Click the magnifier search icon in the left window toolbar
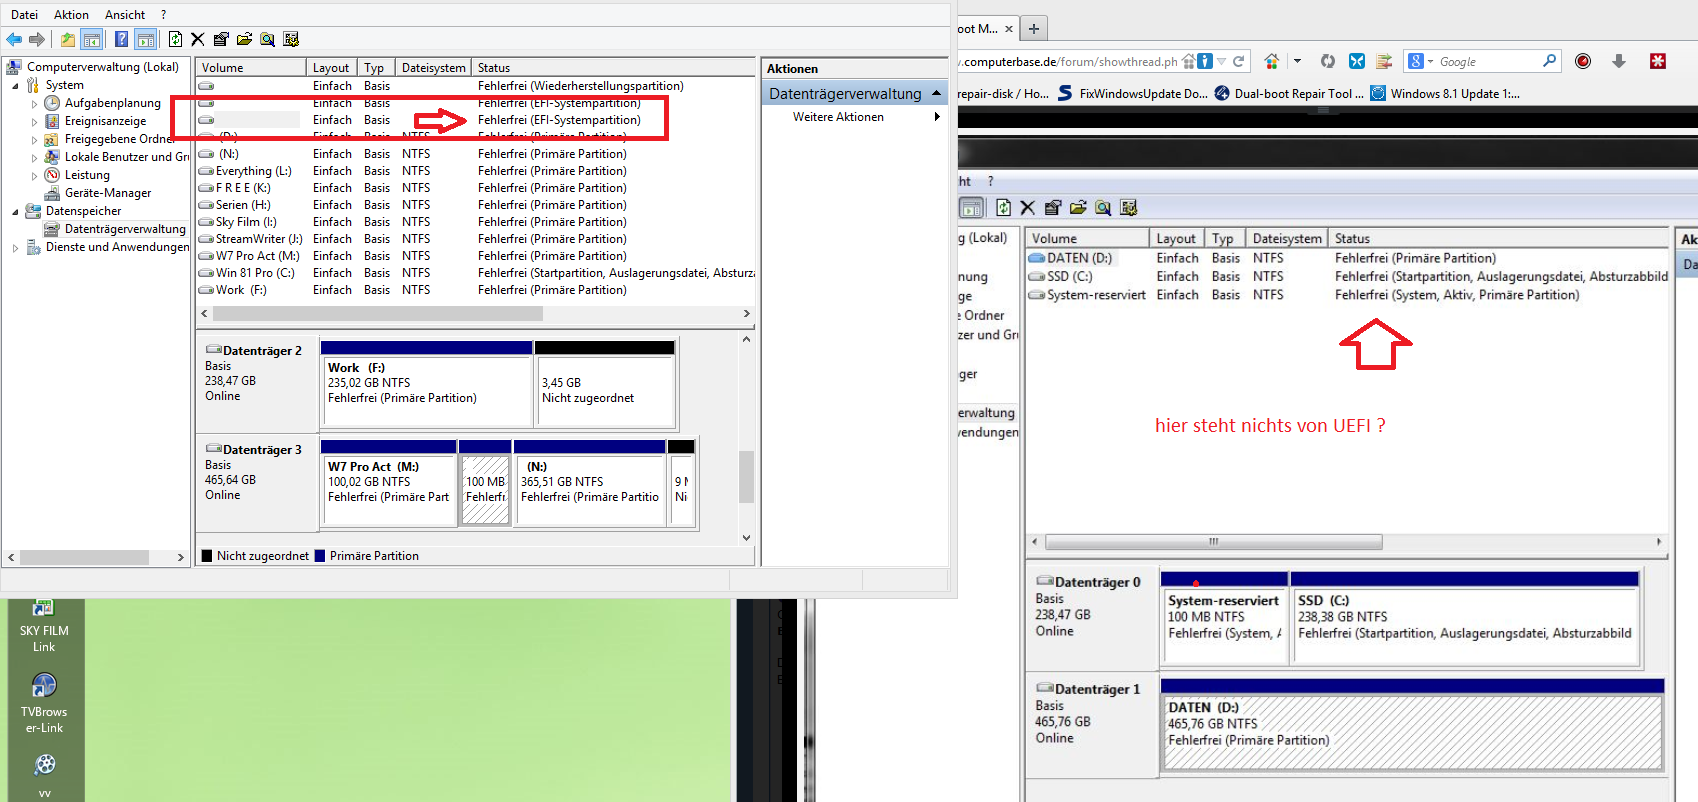1698x802 pixels. tap(267, 39)
